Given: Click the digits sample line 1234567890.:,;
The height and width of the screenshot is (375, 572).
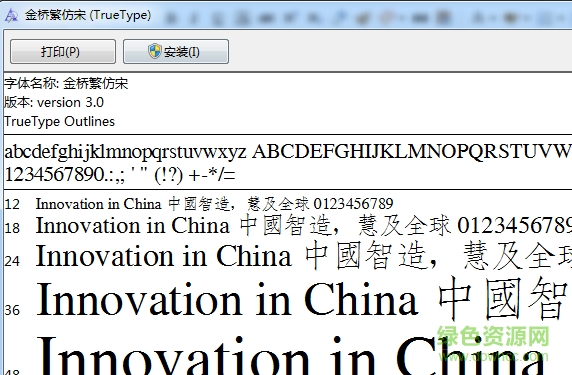Looking at the screenshot, I should (x=120, y=174).
